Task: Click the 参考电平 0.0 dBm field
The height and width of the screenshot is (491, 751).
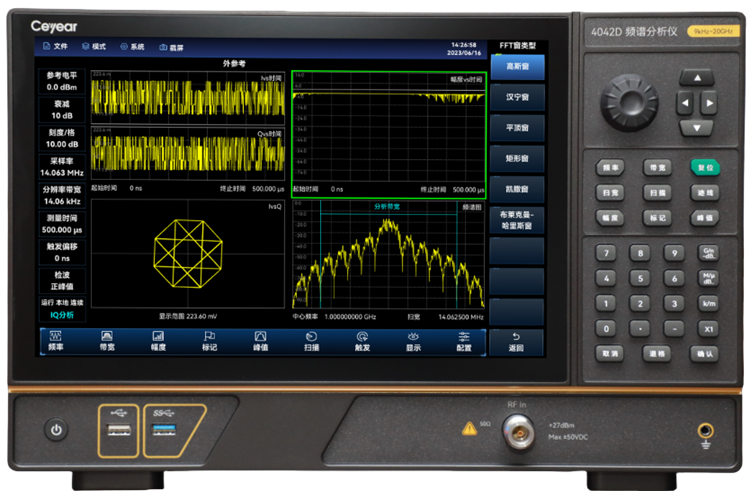Action: click(x=62, y=81)
